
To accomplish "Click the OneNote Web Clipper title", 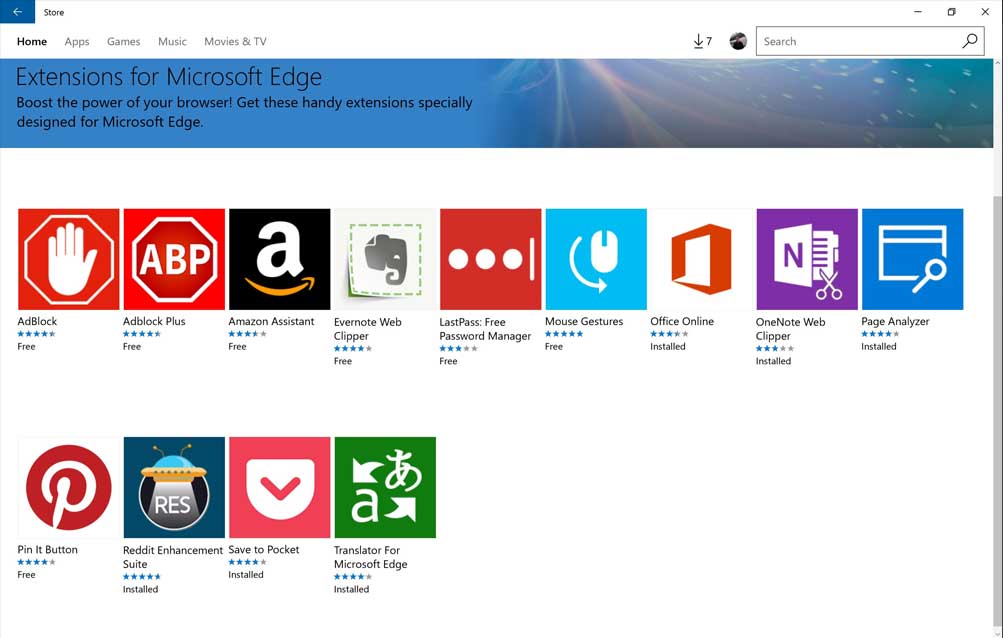I will click(791, 329).
